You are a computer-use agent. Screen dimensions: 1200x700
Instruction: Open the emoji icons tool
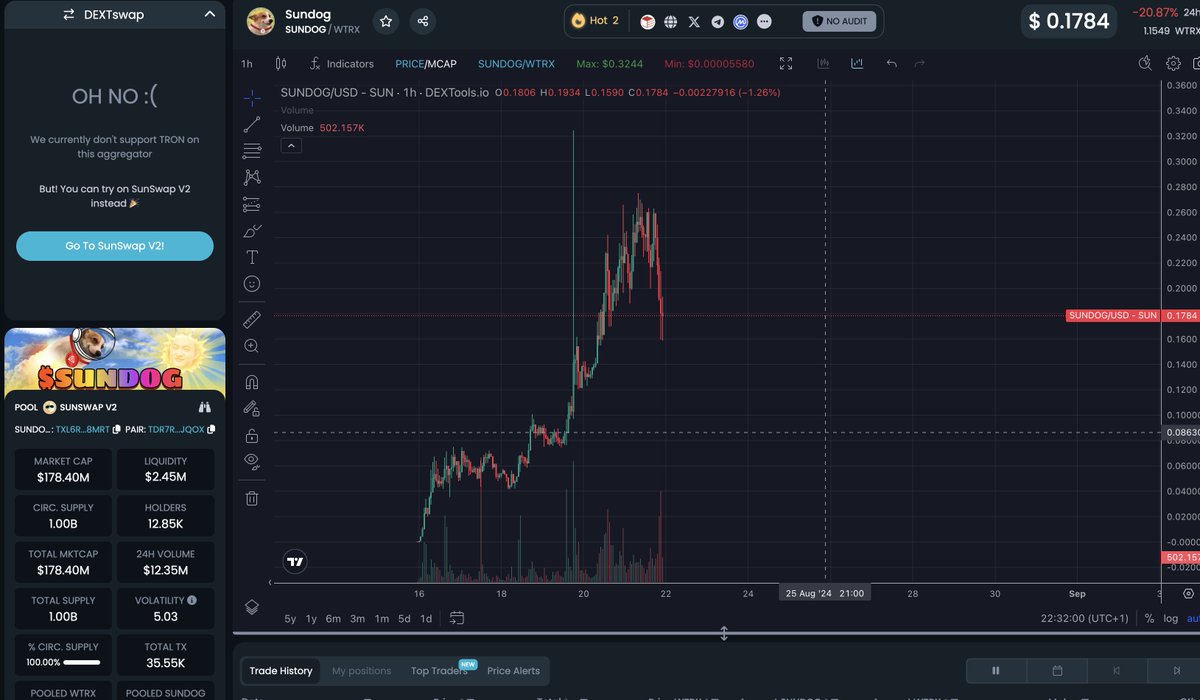pos(252,284)
